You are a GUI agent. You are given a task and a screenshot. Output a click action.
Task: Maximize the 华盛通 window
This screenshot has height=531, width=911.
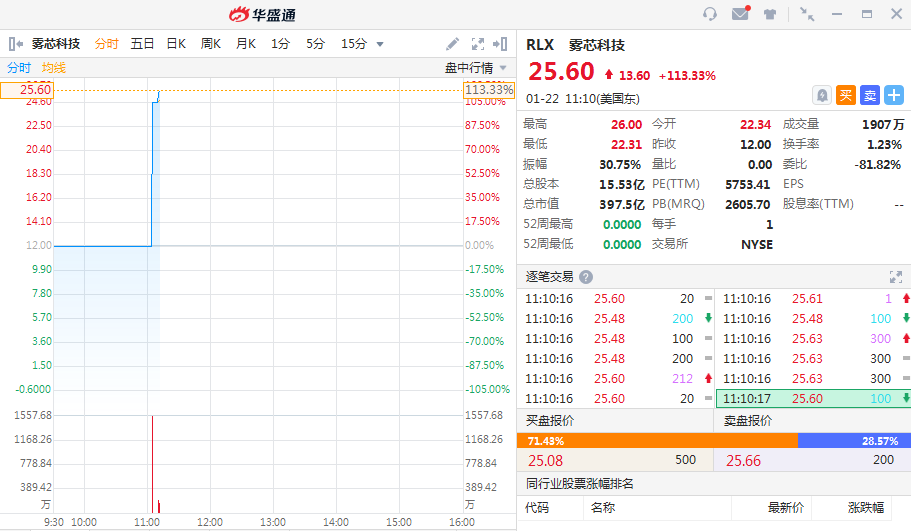point(867,14)
